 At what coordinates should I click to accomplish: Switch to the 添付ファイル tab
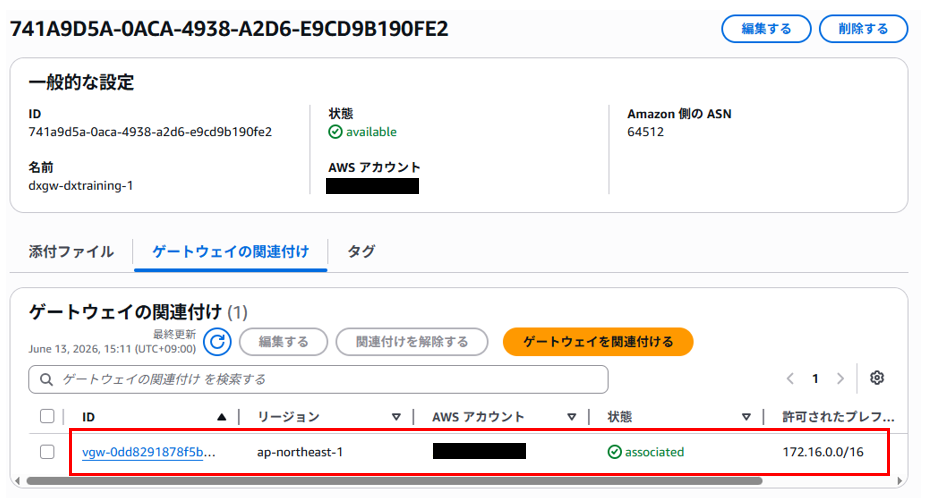pyautogui.click(x=71, y=252)
